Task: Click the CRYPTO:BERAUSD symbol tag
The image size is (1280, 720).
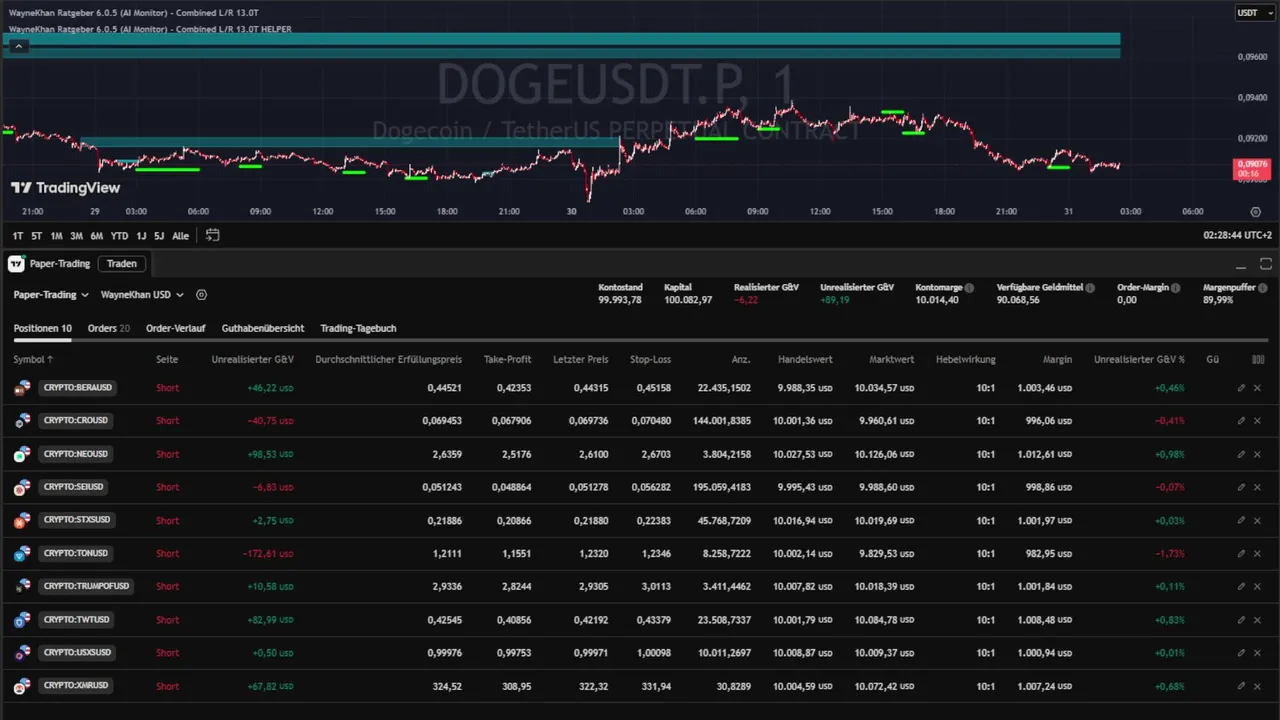Action: [x=77, y=387]
